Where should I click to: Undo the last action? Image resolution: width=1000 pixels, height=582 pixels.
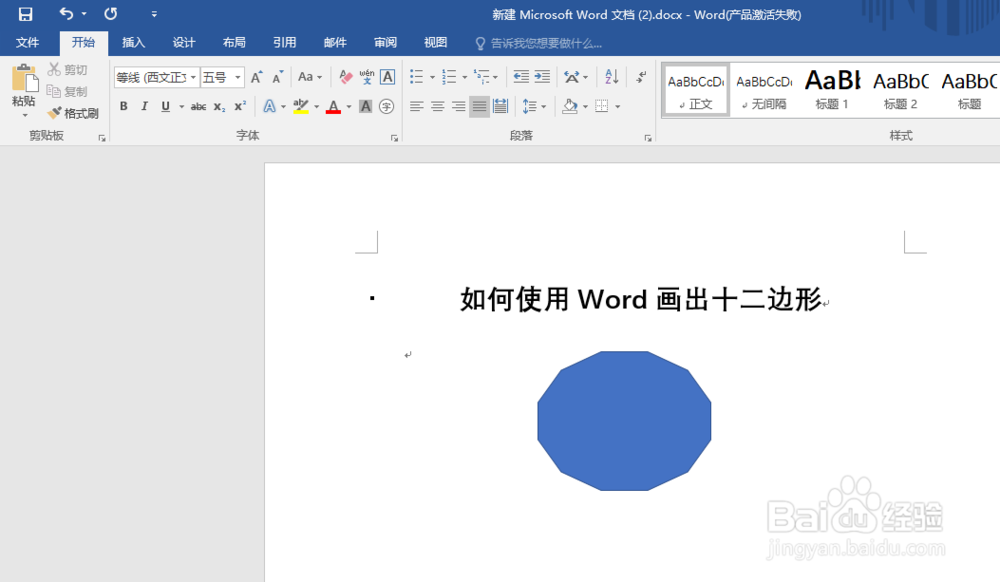tap(66, 13)
